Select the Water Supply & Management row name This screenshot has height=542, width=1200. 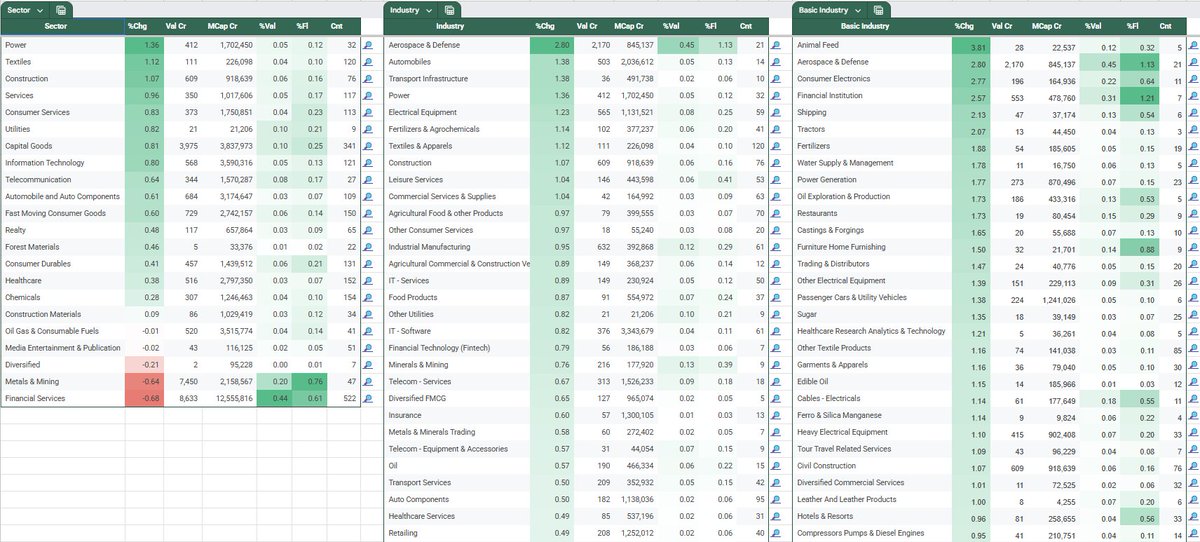tap(845, 163)
